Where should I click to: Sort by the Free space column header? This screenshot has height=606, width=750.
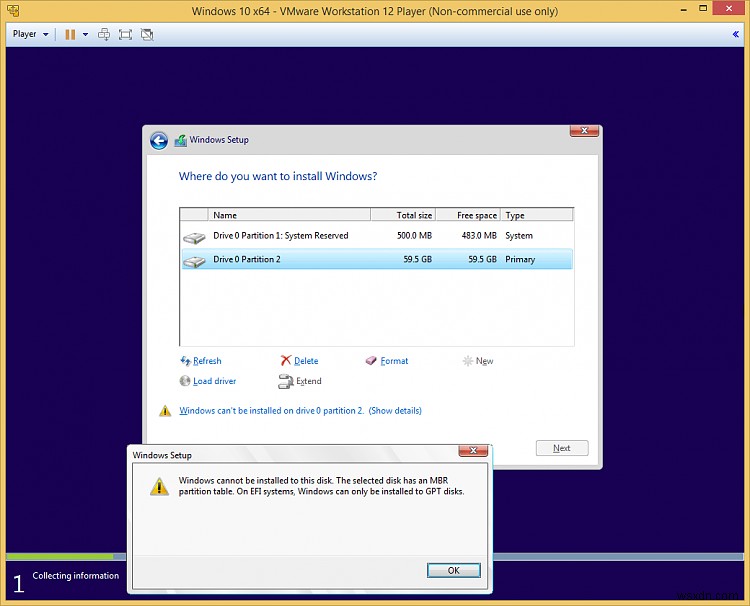pos(468,215)
